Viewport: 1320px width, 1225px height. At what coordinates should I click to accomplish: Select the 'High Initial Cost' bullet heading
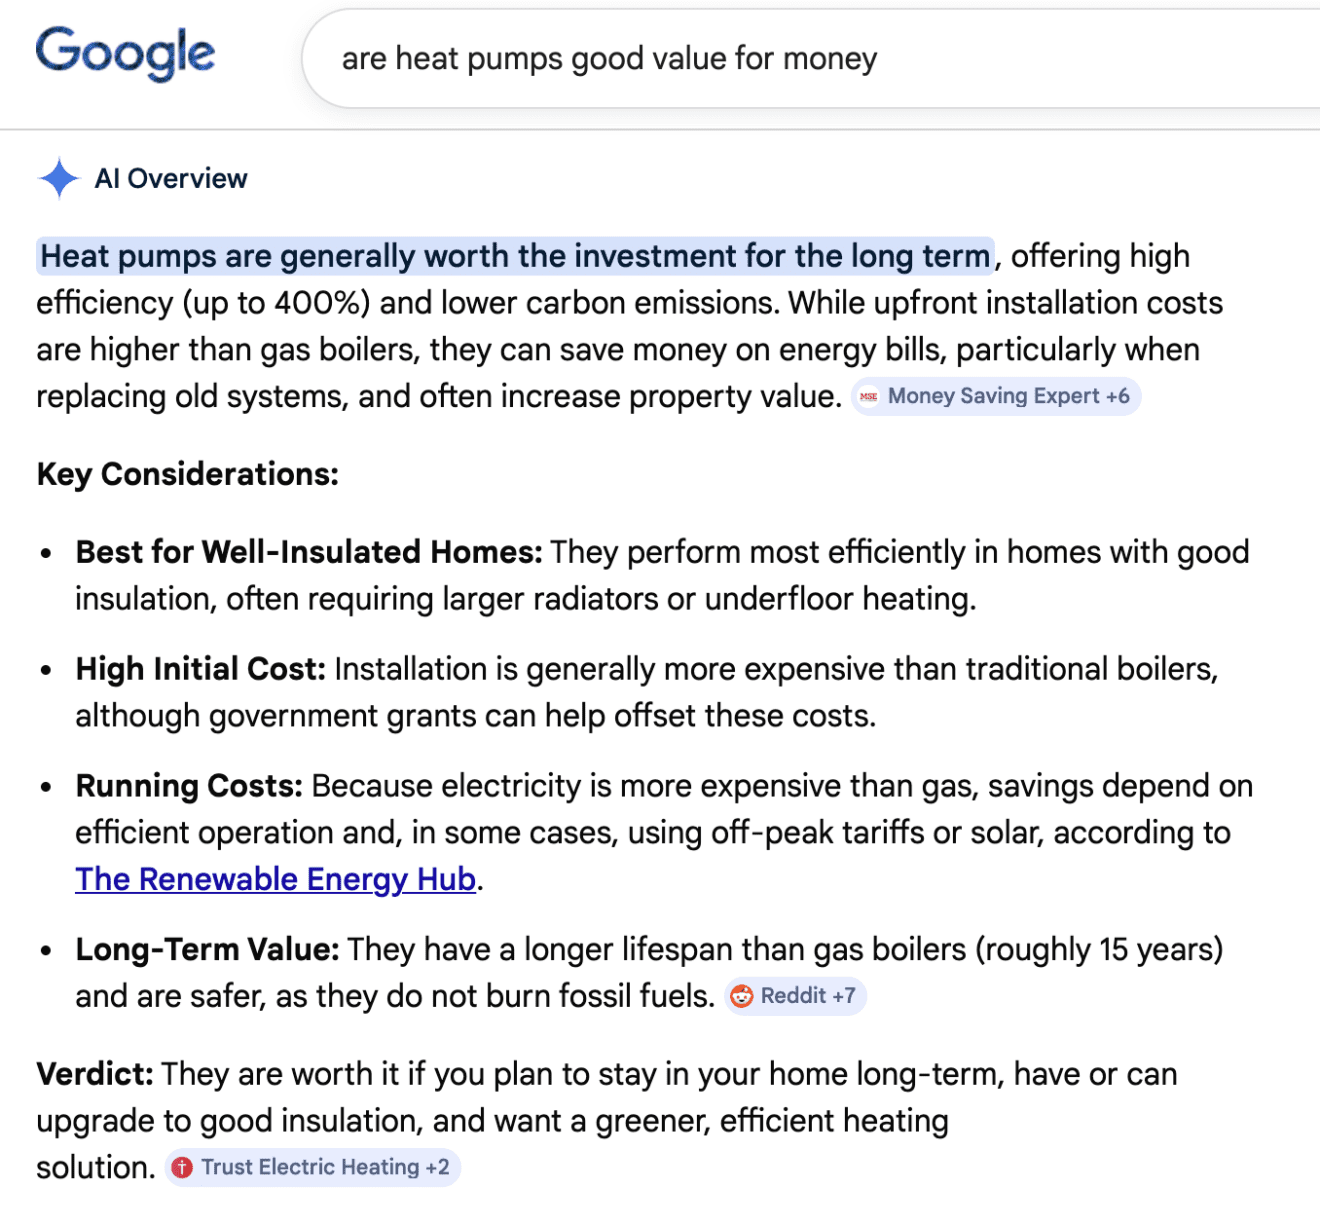click(x=200, y=669)
